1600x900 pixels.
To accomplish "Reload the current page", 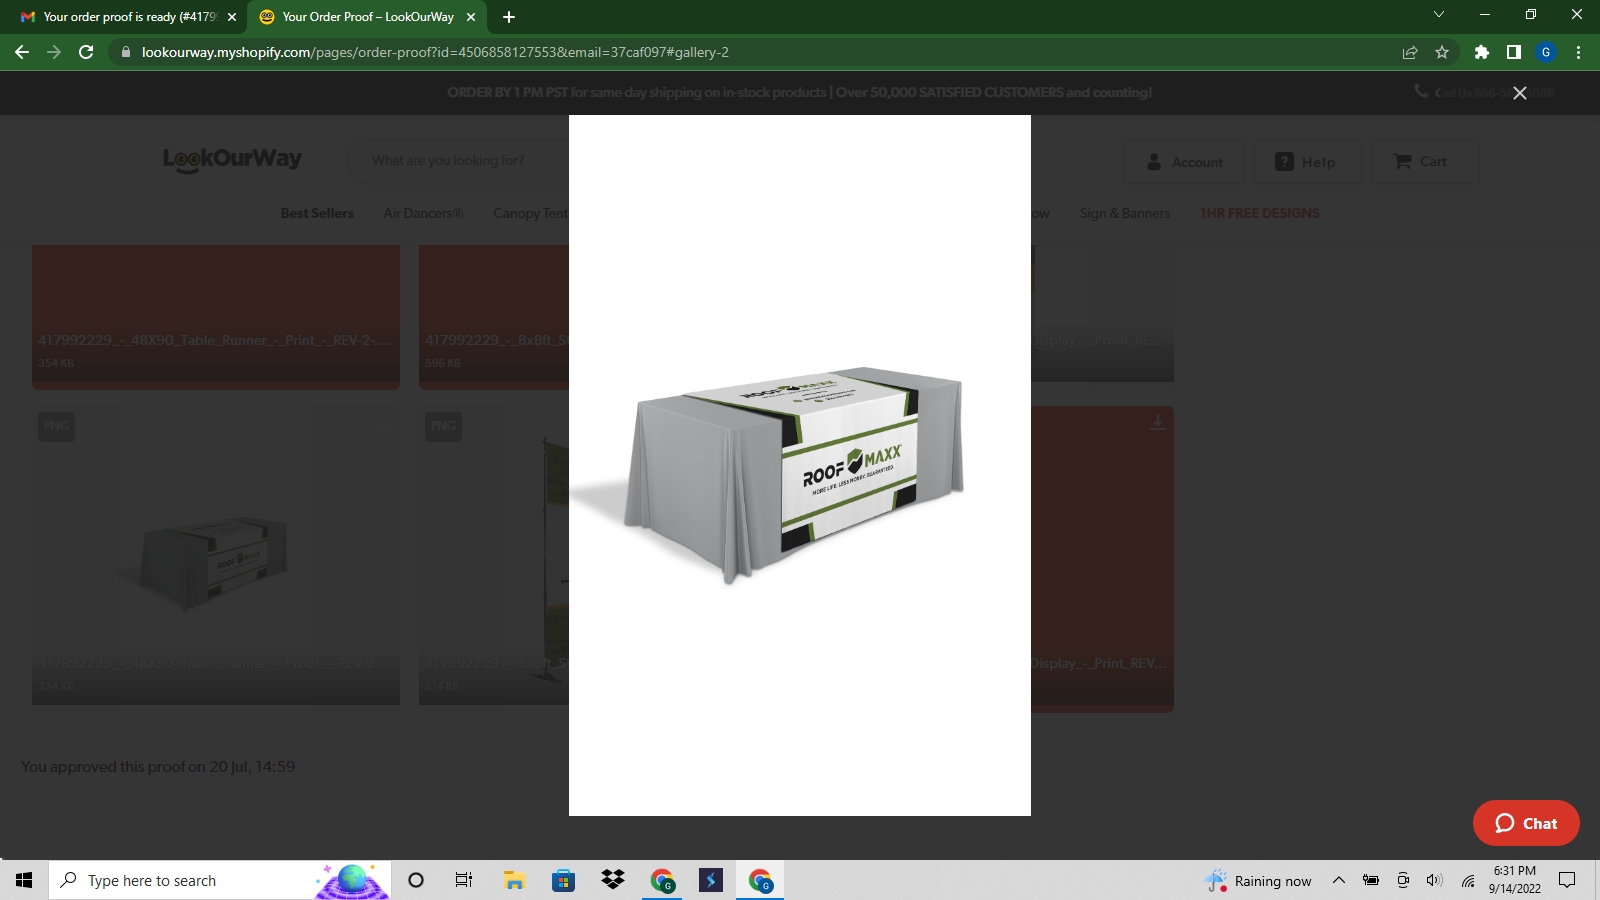I will tap(86, 52).
